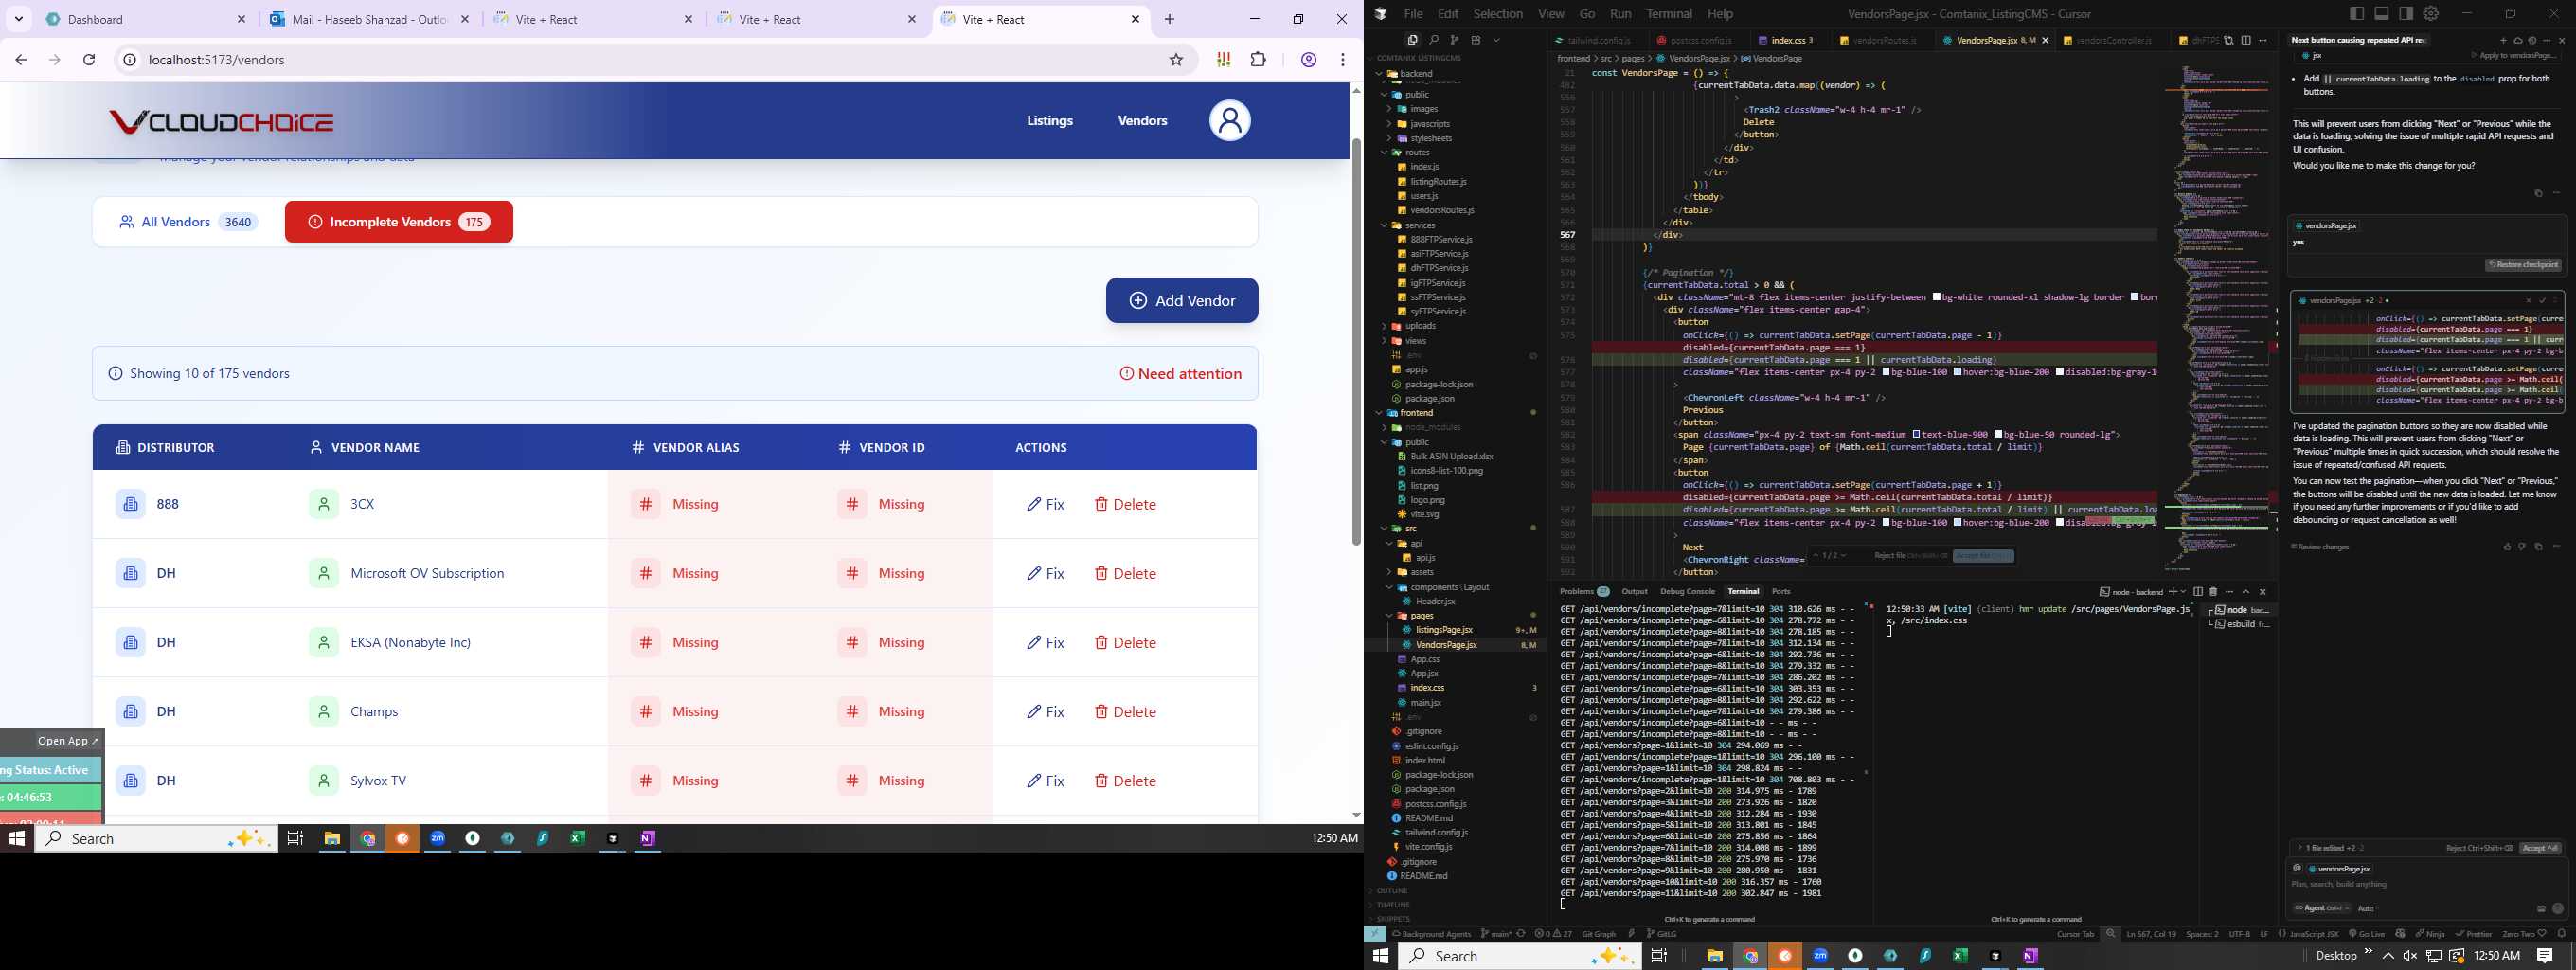Open OneNote from the left taskbar
Viewport: 2576px width, 970px height.
pyautogui.click(x=648, y=838)
